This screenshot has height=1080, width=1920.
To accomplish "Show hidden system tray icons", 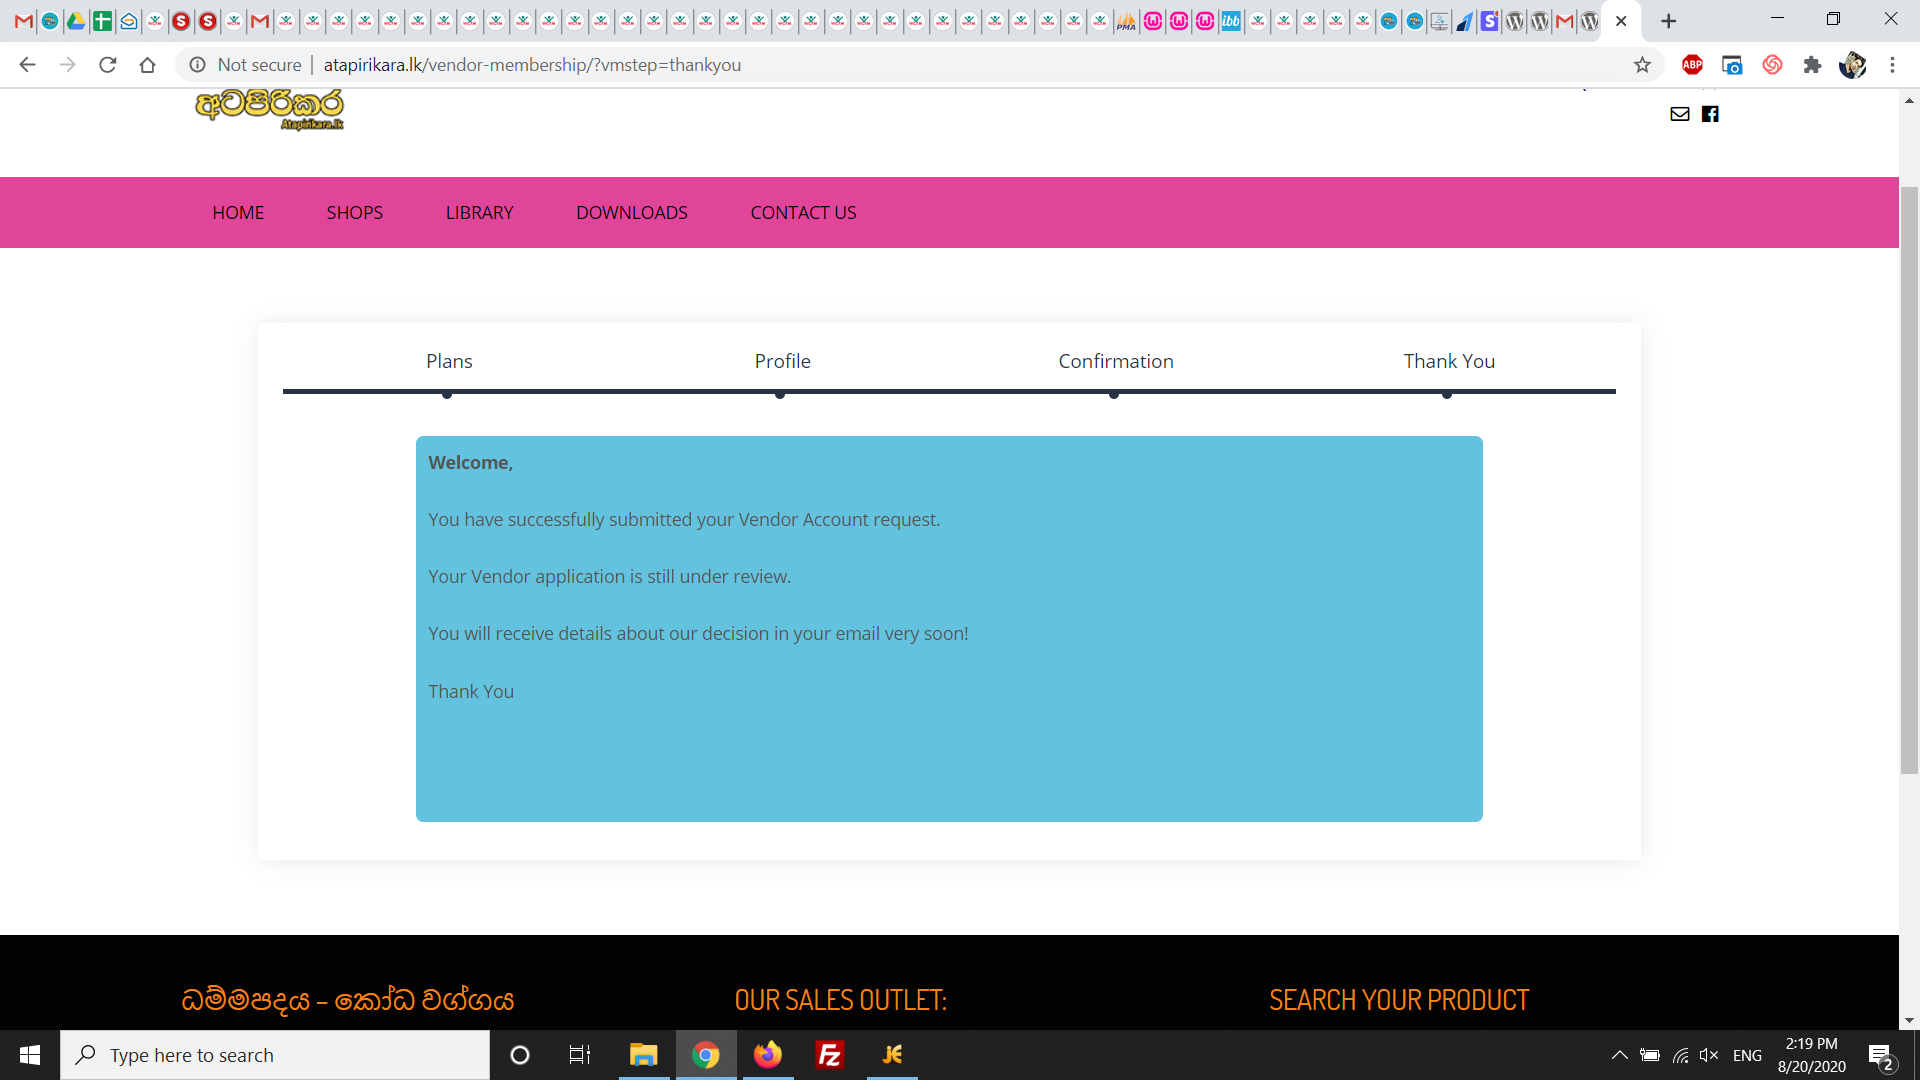I will tap(1619, 1055).
